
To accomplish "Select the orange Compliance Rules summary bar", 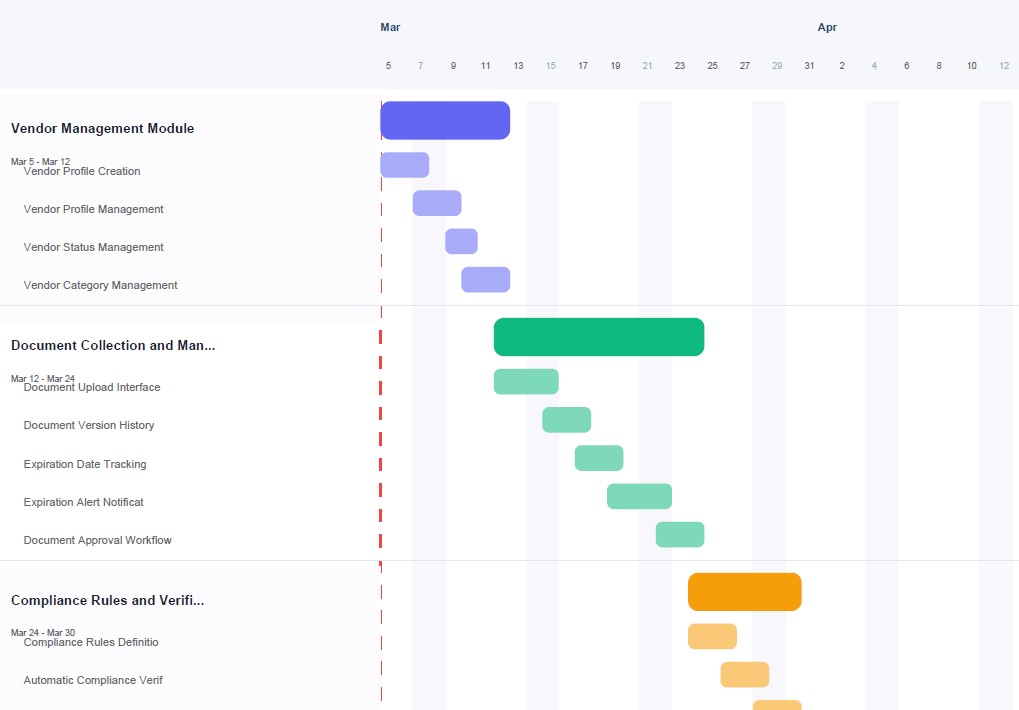I will [744, 592].
